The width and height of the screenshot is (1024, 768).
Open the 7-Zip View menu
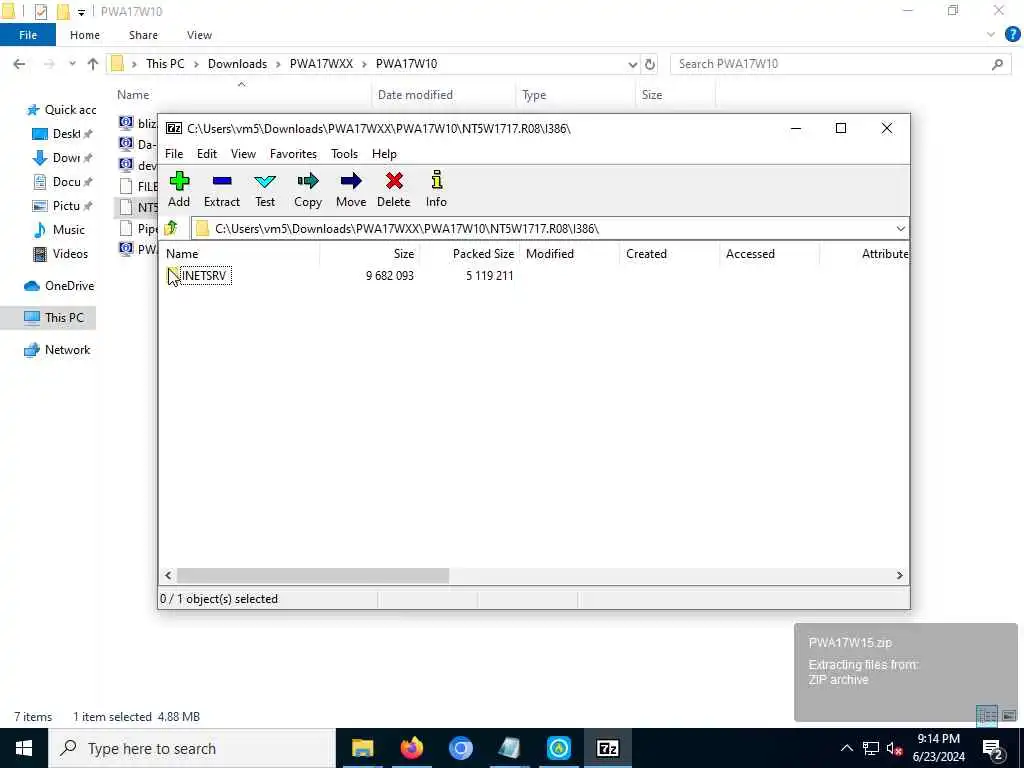pyautogui.click(x=243, y=154)
